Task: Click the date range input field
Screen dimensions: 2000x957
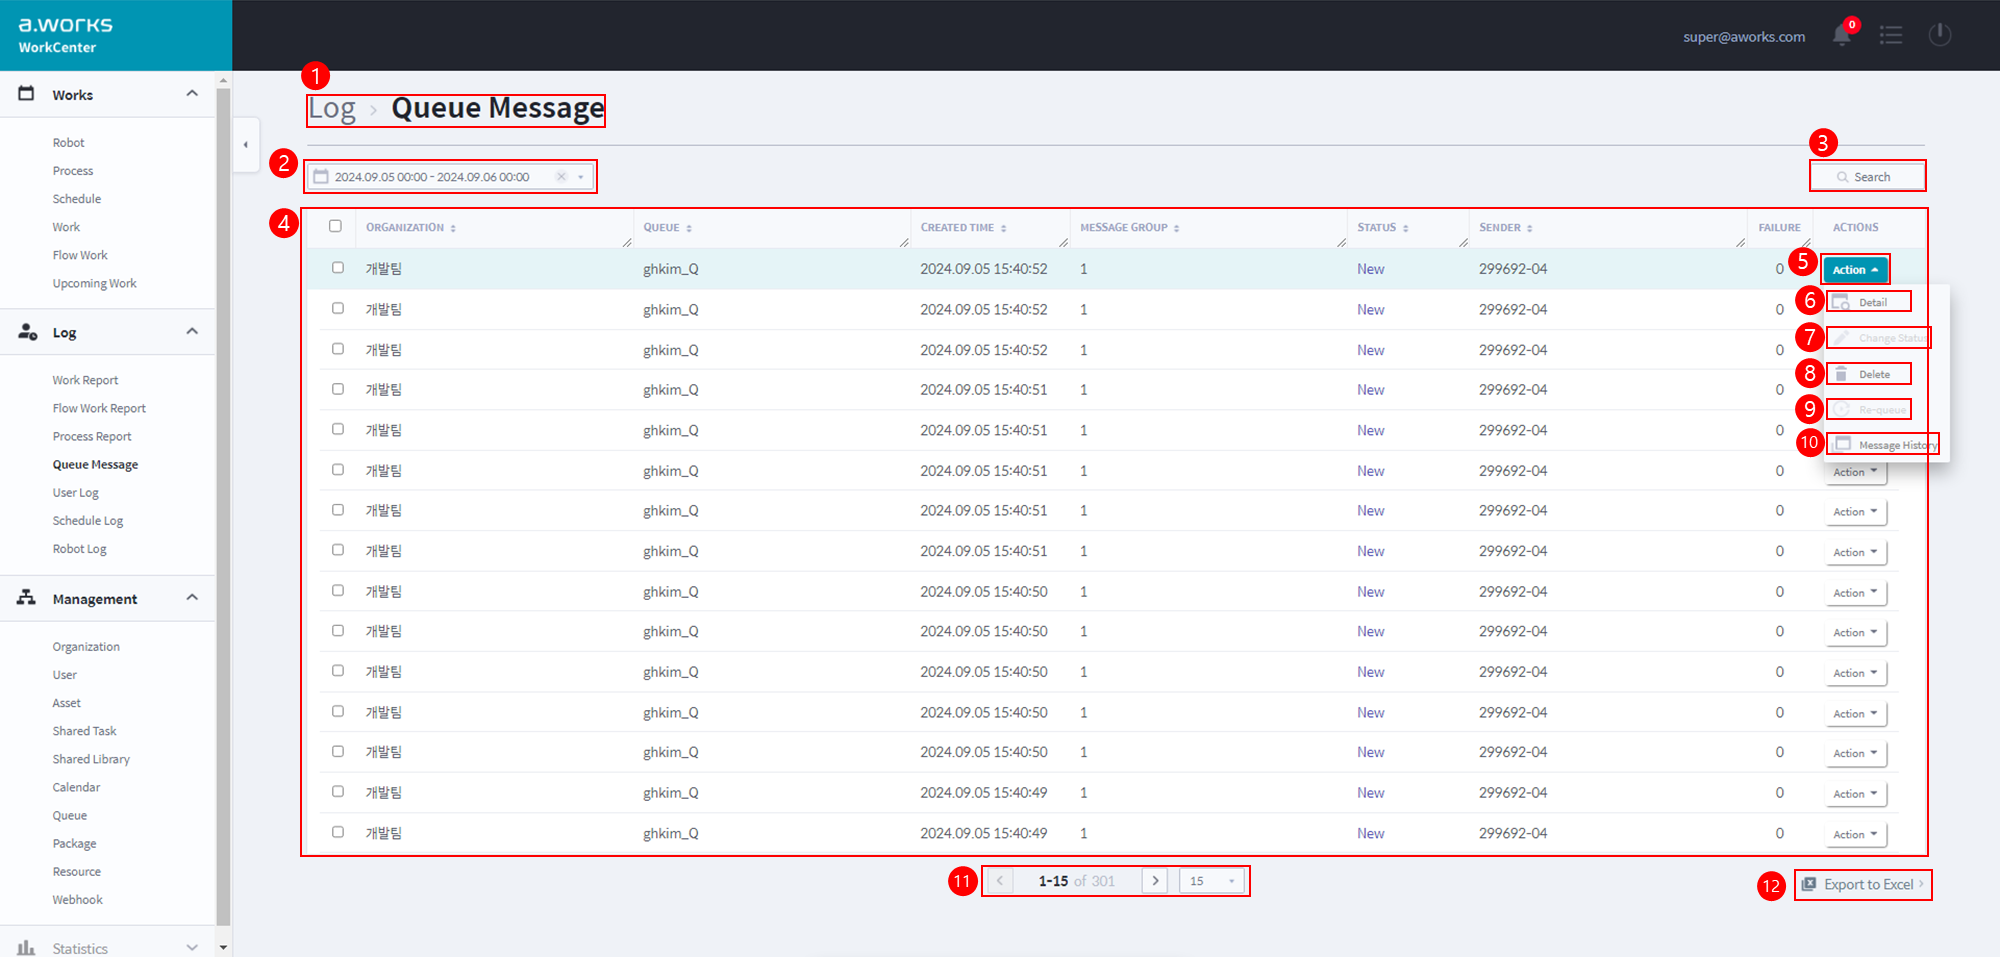Action: [x=450, y=177]
